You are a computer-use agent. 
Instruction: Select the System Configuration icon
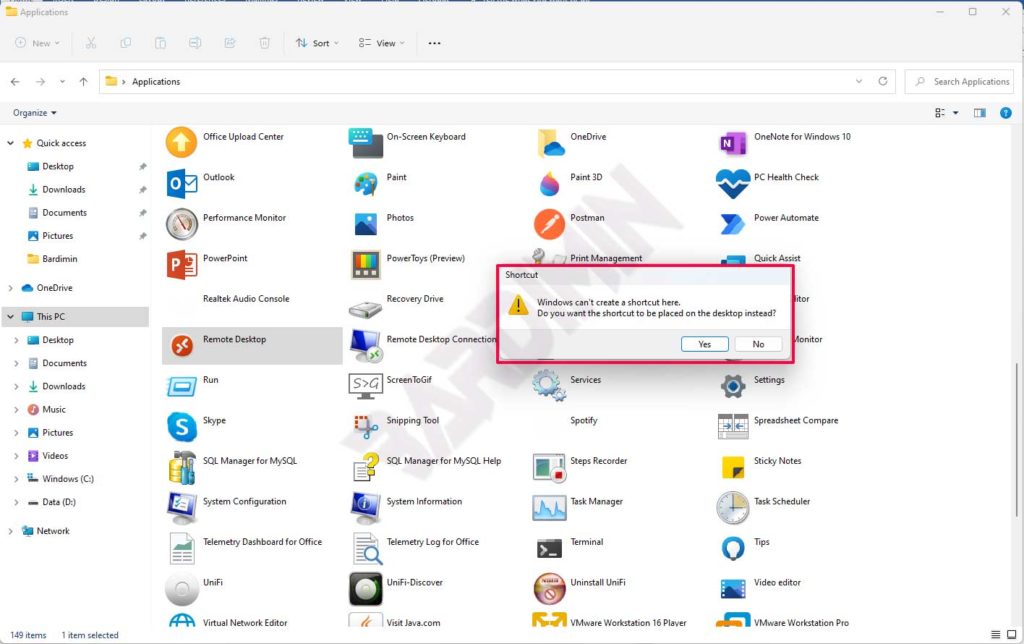click(182, 508)
